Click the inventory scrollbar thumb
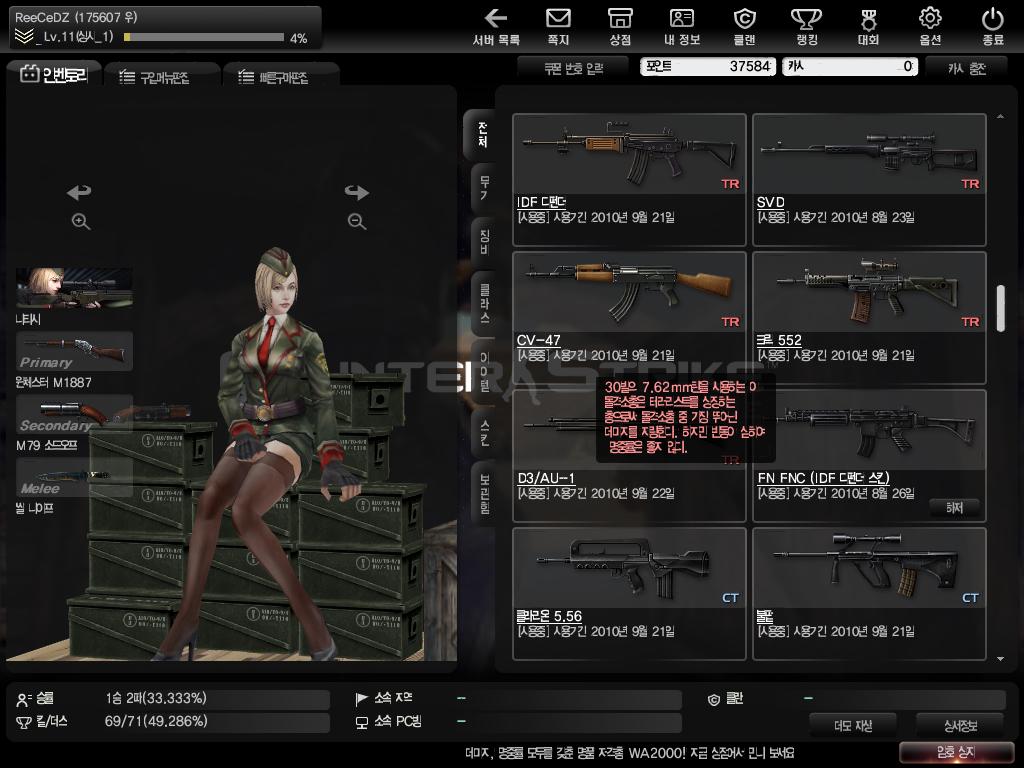 [x=1000, y=308]
